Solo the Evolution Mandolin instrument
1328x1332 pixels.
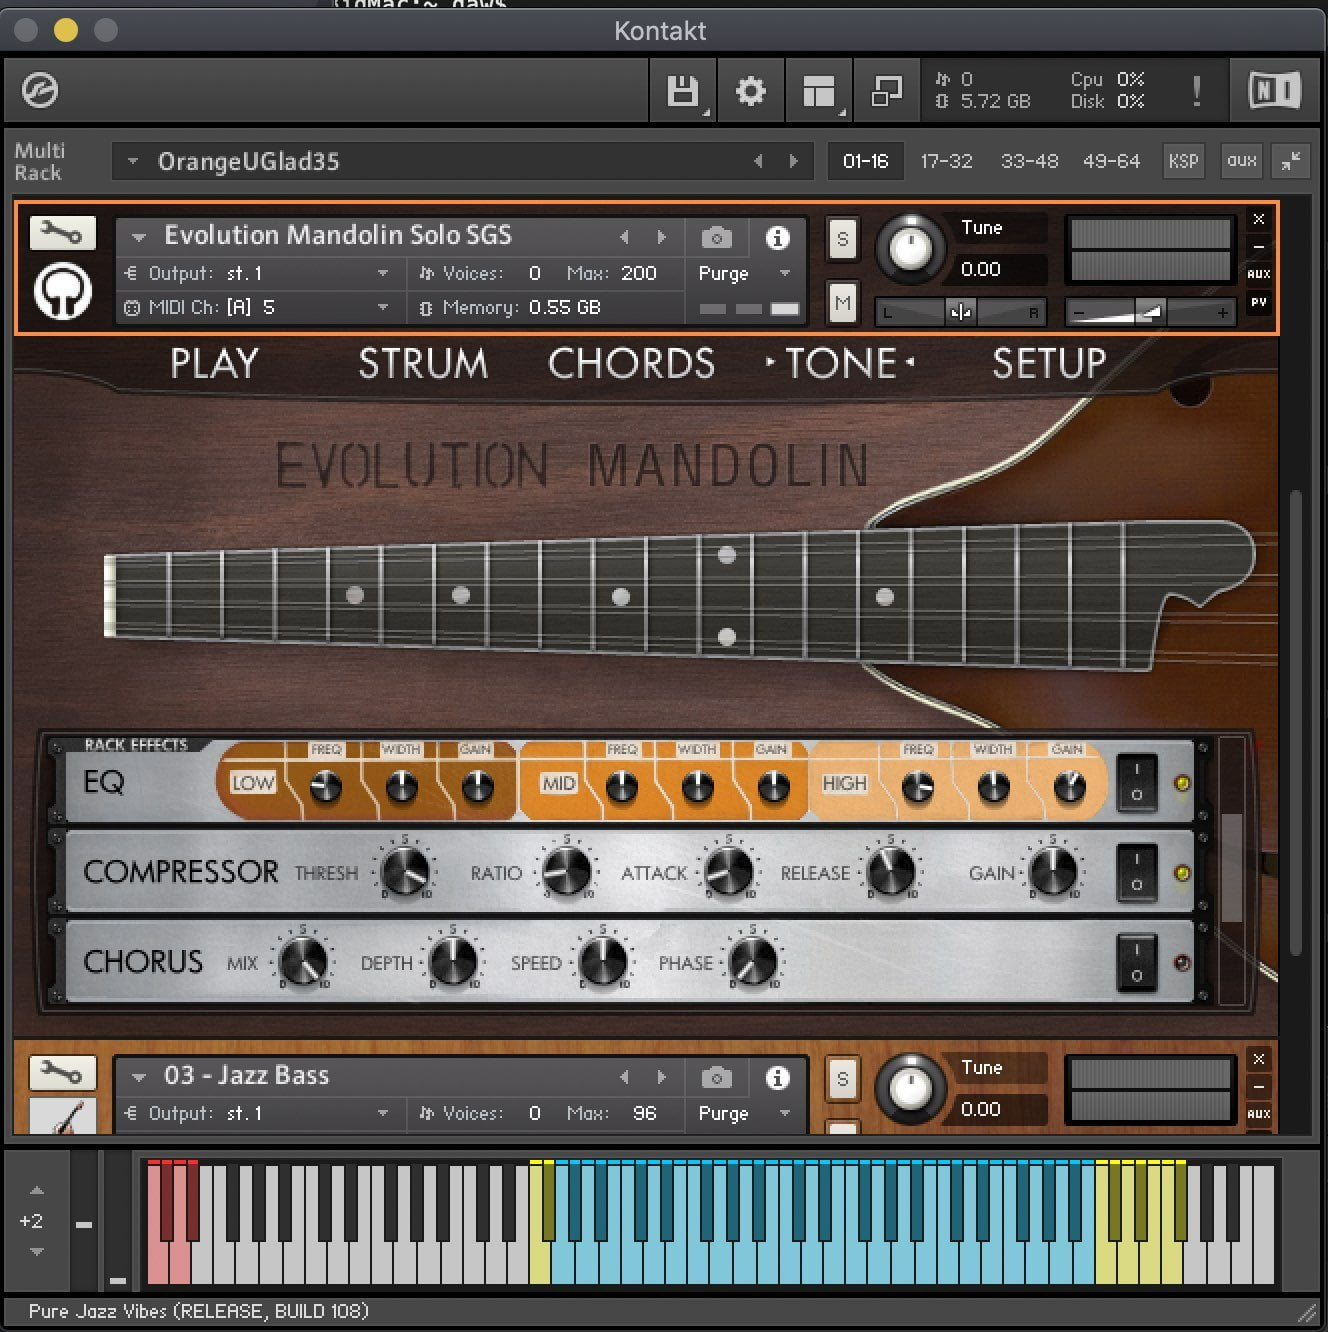843,239
